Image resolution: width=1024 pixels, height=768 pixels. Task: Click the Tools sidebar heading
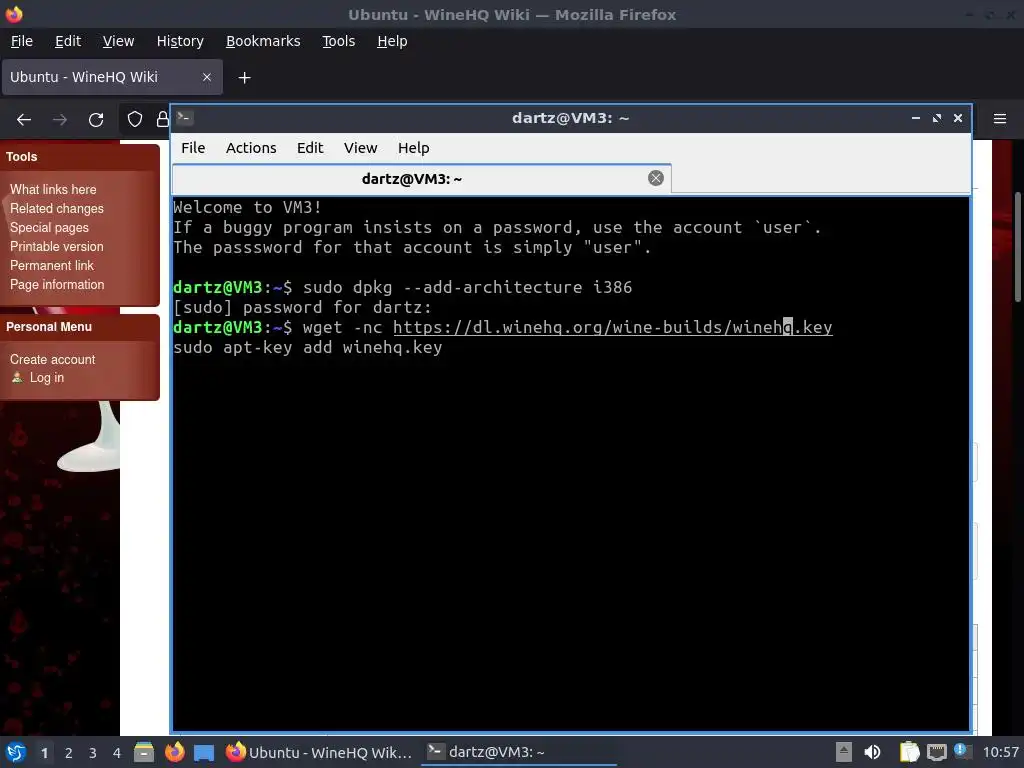(x=22, y=157)
